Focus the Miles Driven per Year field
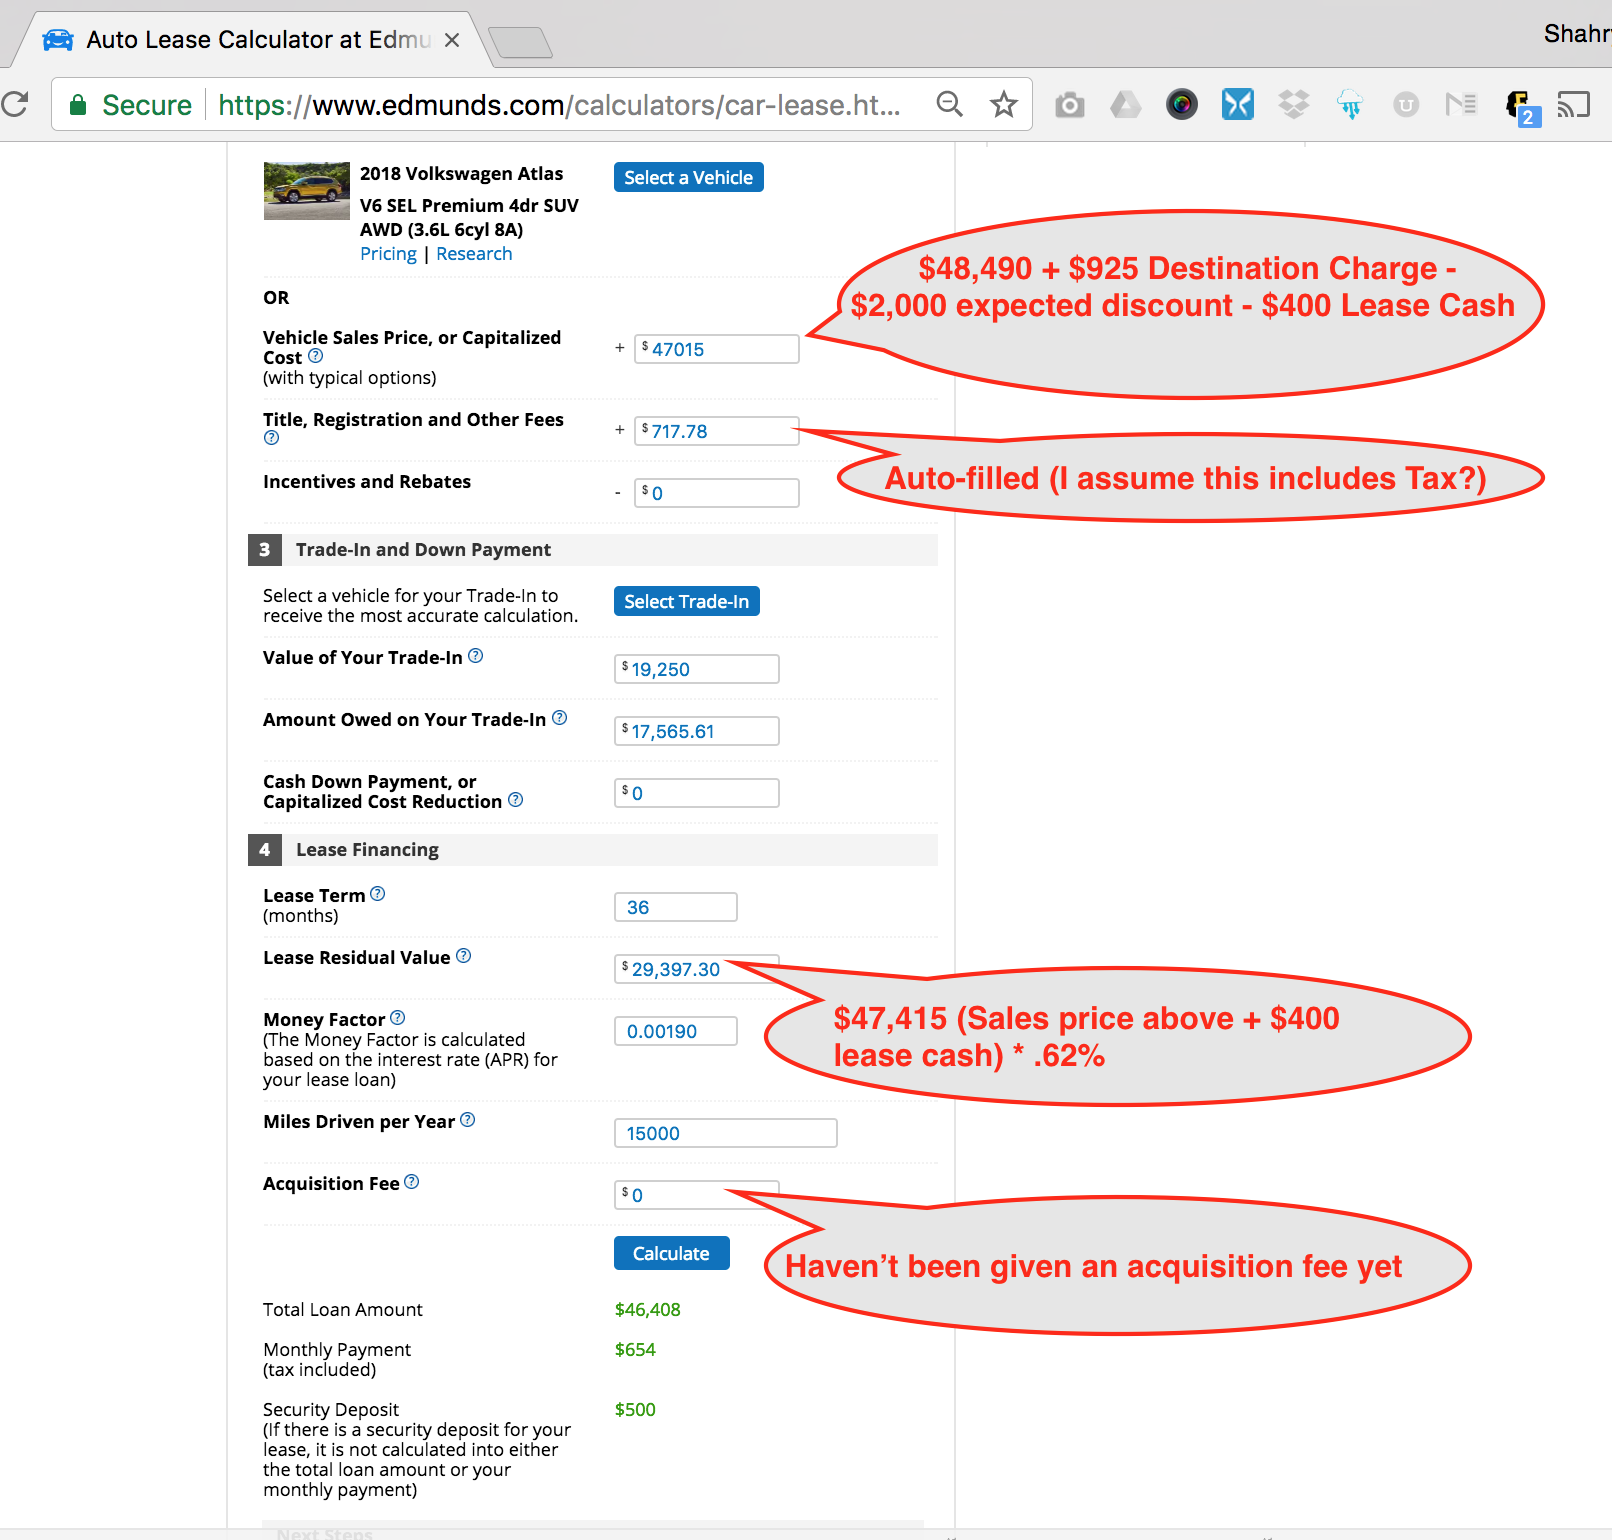The height and width of the screenshot is (1540, 1612). 725,1133
